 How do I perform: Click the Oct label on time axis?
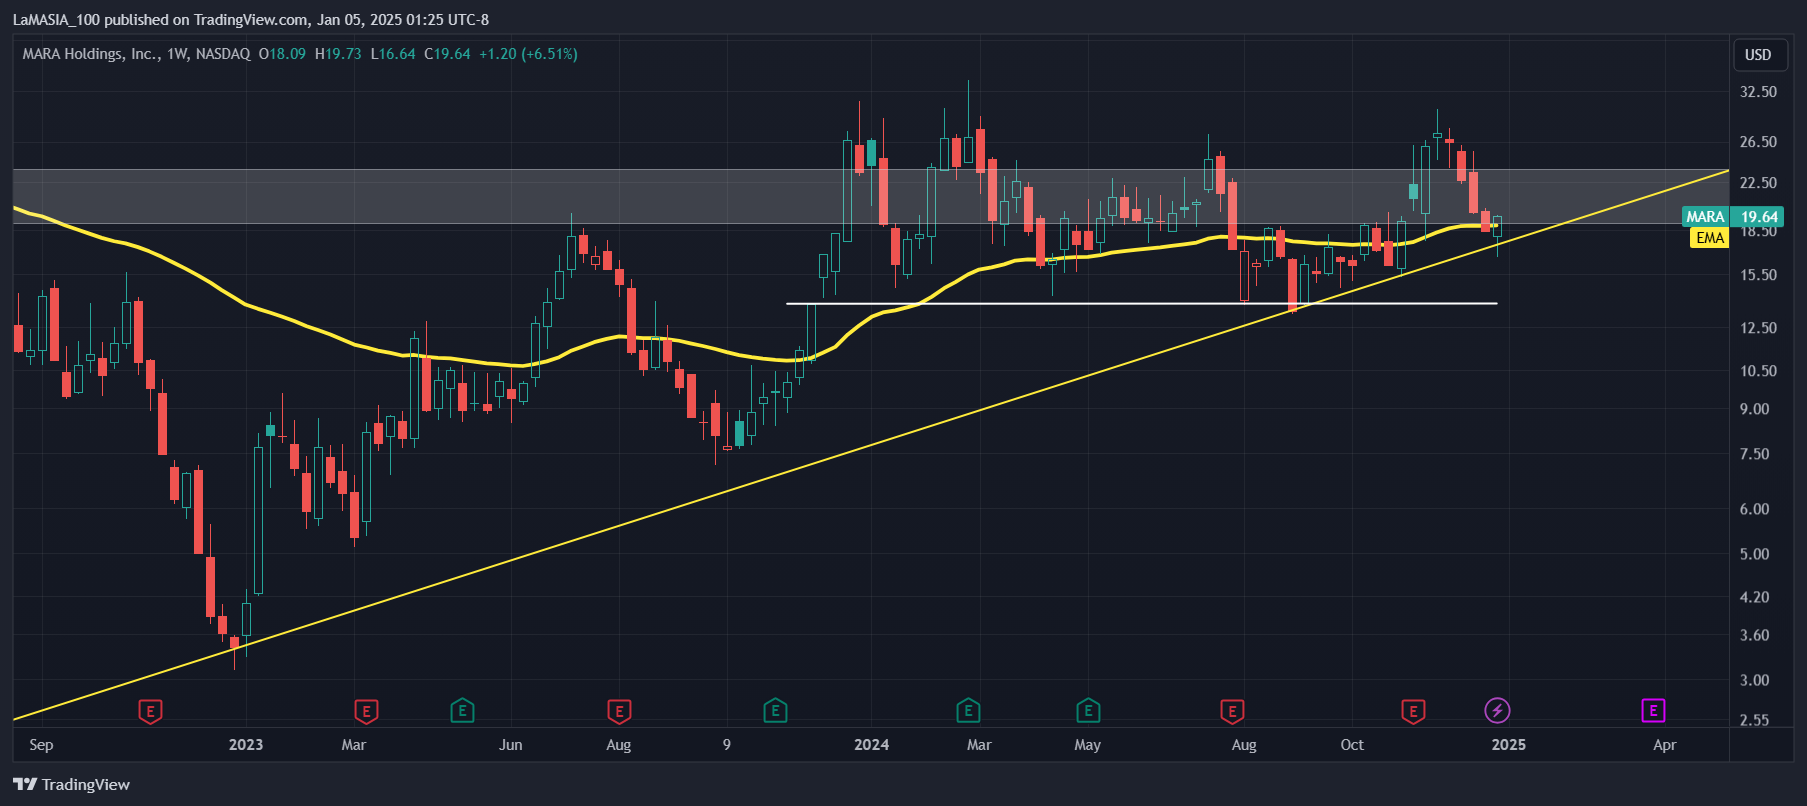[x=1352, y=745]
